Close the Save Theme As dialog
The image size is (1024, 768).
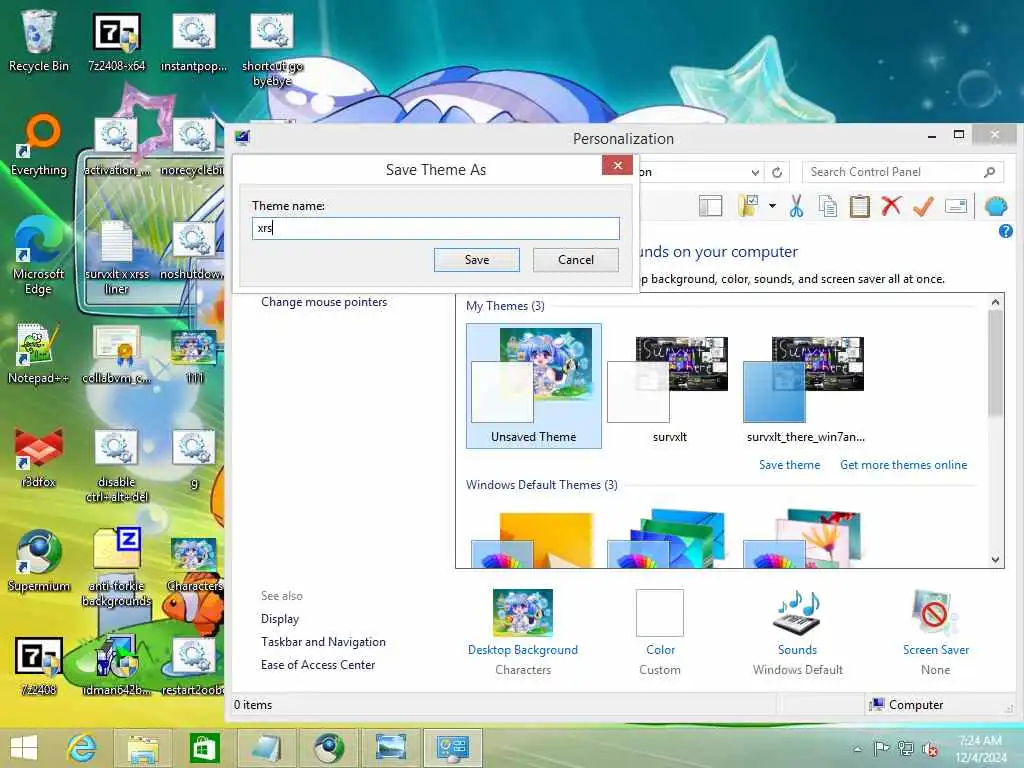(617, 165)
